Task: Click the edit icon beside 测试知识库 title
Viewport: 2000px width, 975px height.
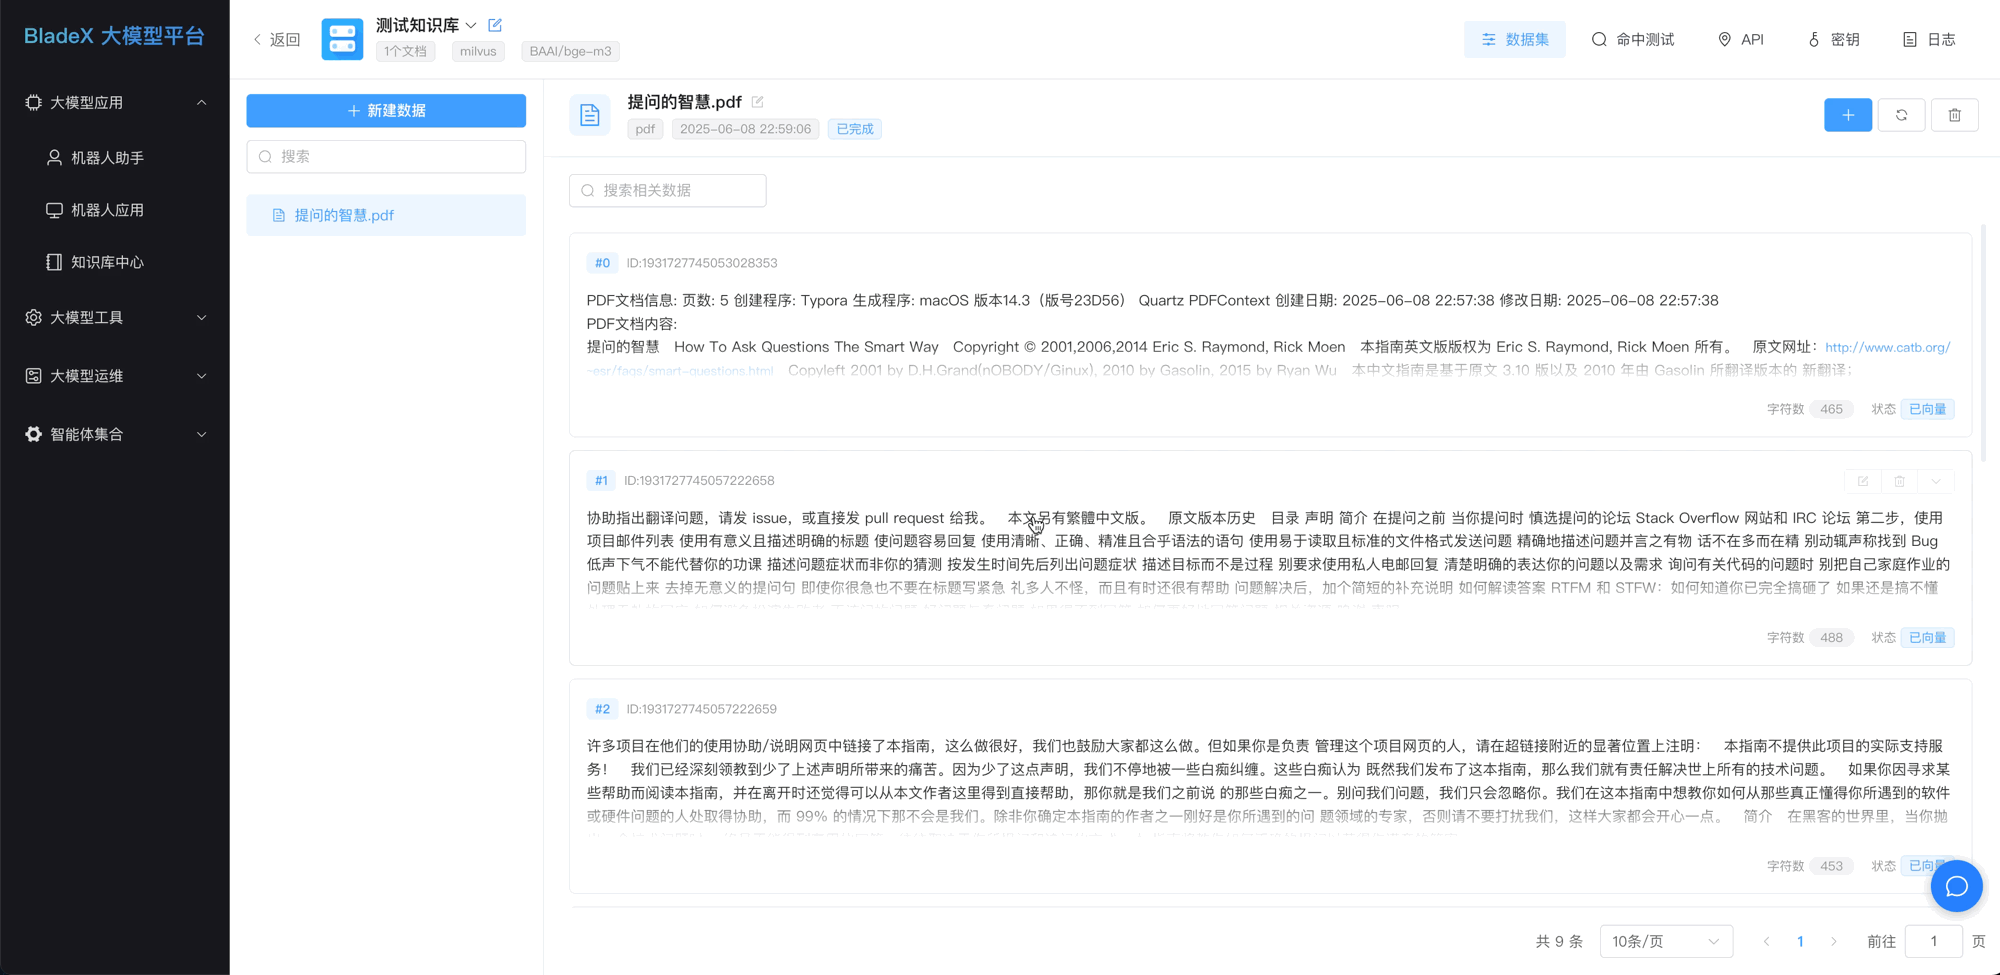Action: [x=495, y=25]
